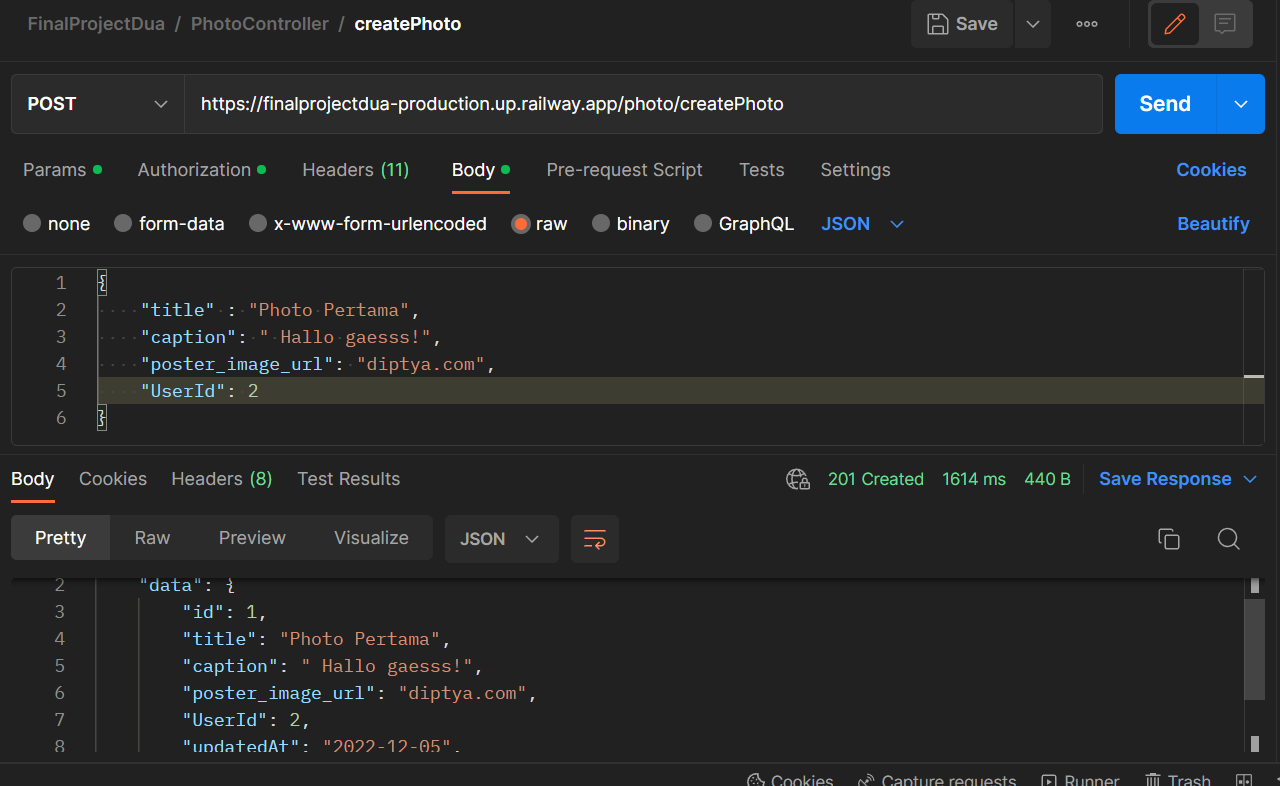Open the Tests tab
This screenshot has width=1280, height=786.
tap(762, 170)
